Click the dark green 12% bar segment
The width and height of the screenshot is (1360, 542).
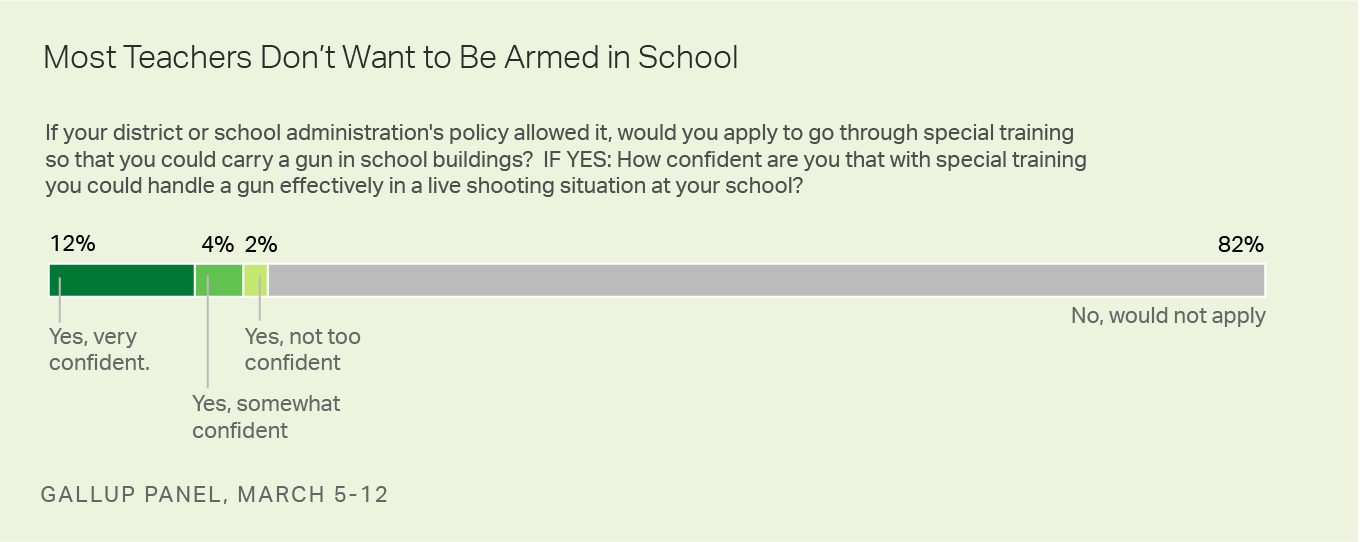click(x=121, y=280)
